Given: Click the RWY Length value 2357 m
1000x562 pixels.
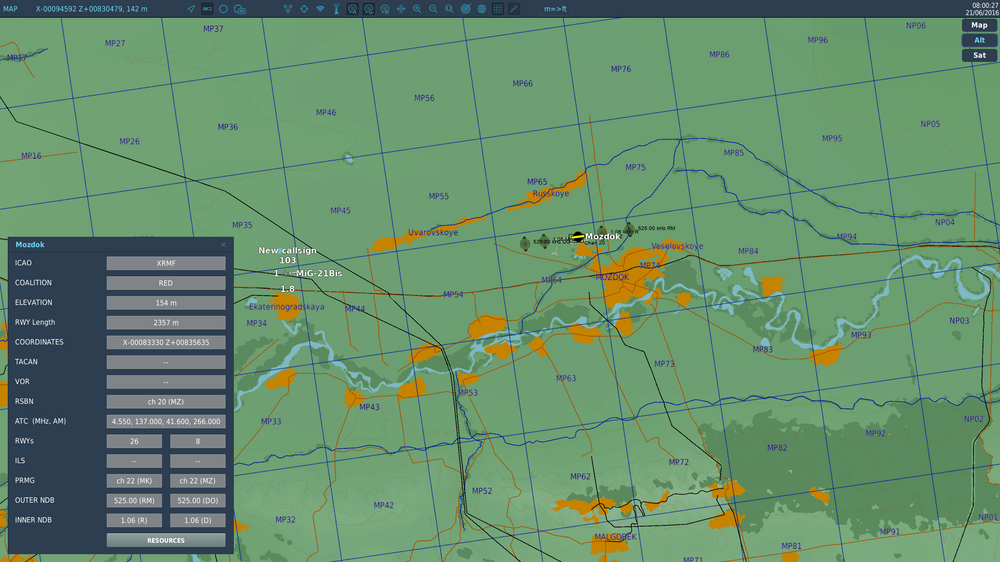Looking at the screenshot, I should [166, 322].
